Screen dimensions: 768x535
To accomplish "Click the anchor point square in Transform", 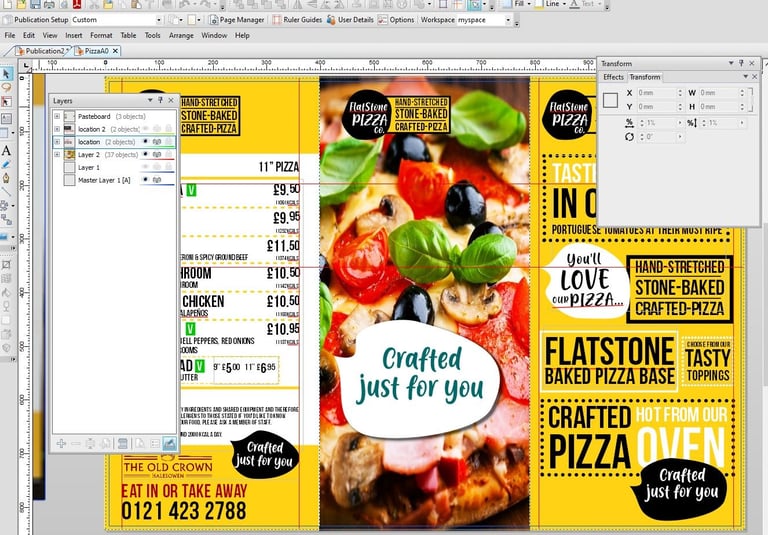I will click(610, 100).
